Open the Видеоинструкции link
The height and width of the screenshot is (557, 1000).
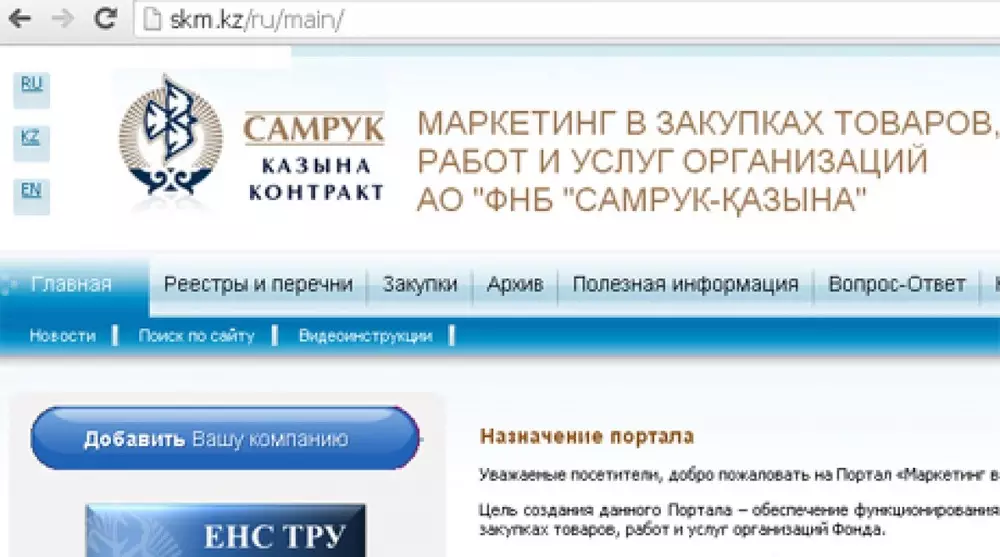365,336
